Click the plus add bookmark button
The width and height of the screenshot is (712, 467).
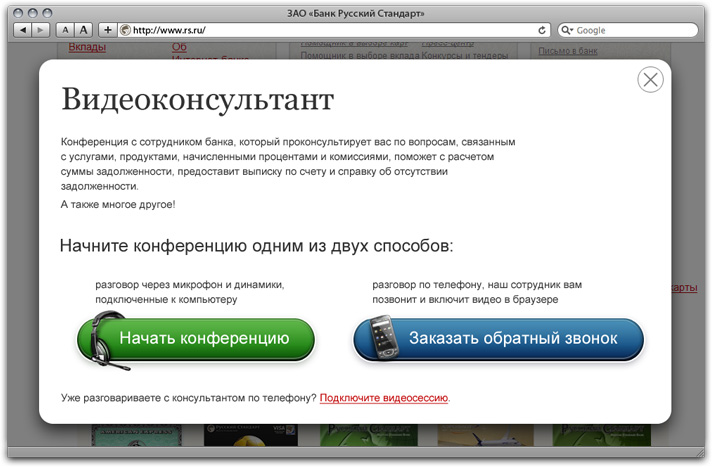tap(108, 30)
